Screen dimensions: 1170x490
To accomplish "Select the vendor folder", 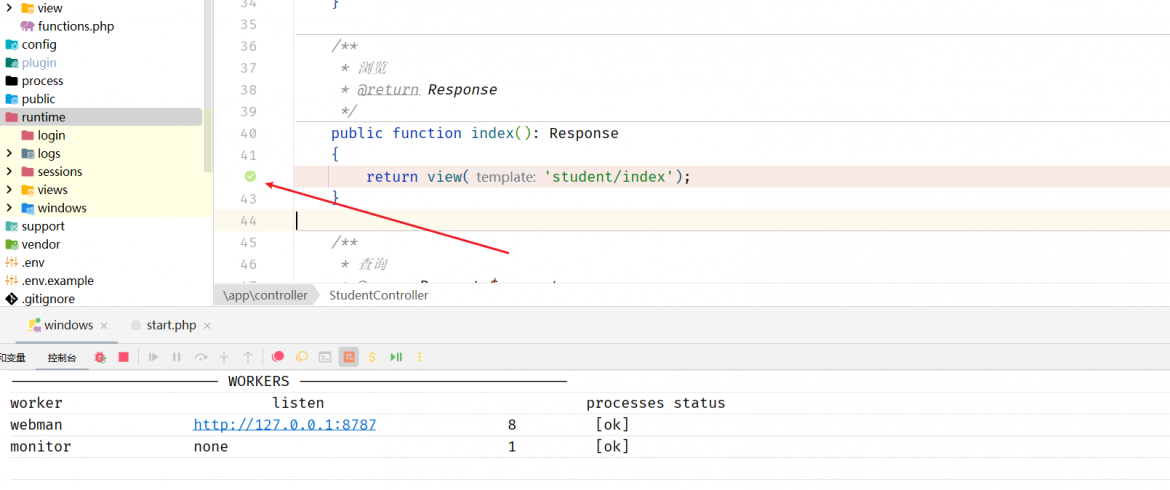I will (x=41, y=245).
